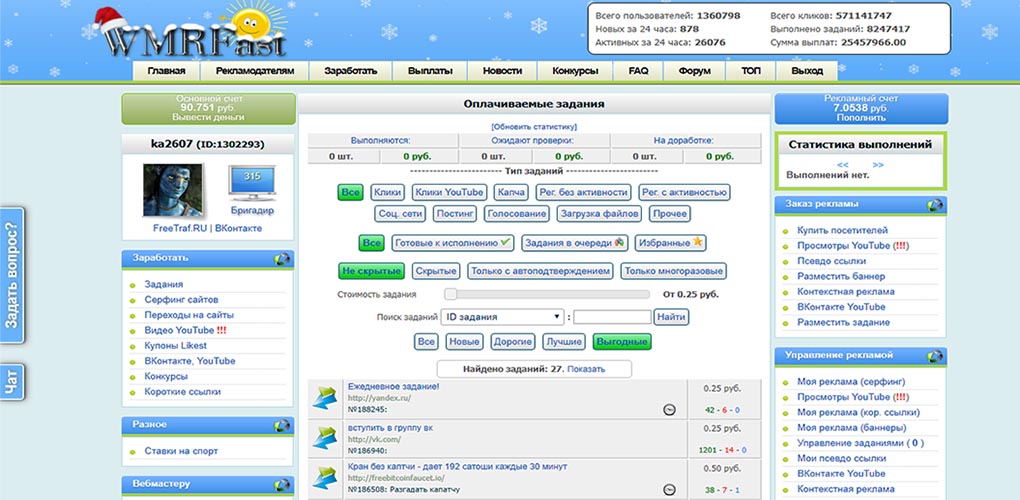Open the Задать вопрос side tab
The width and height of the screenshot is (1020, 500).
[12, 275]
